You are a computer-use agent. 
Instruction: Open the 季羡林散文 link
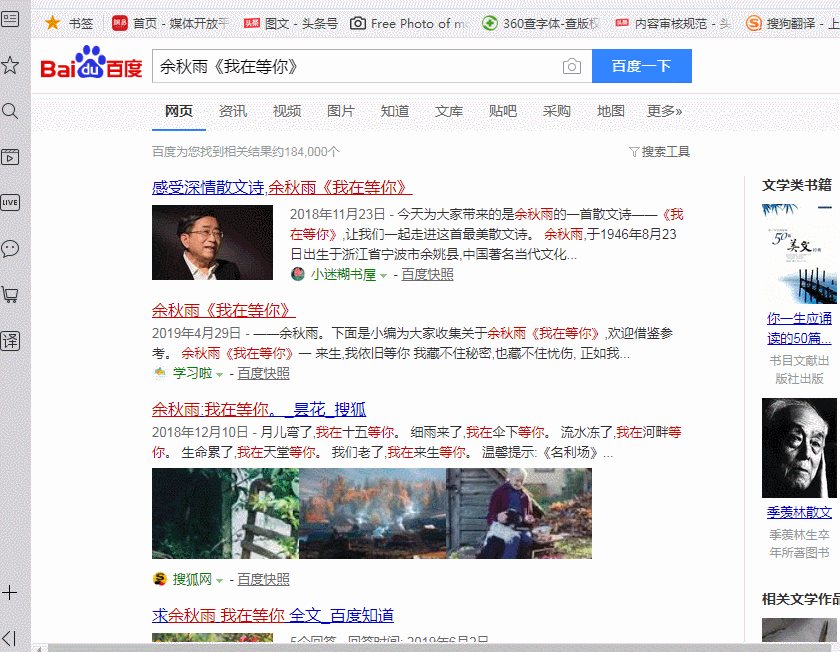pyautogui.click(x=799, y=512)
